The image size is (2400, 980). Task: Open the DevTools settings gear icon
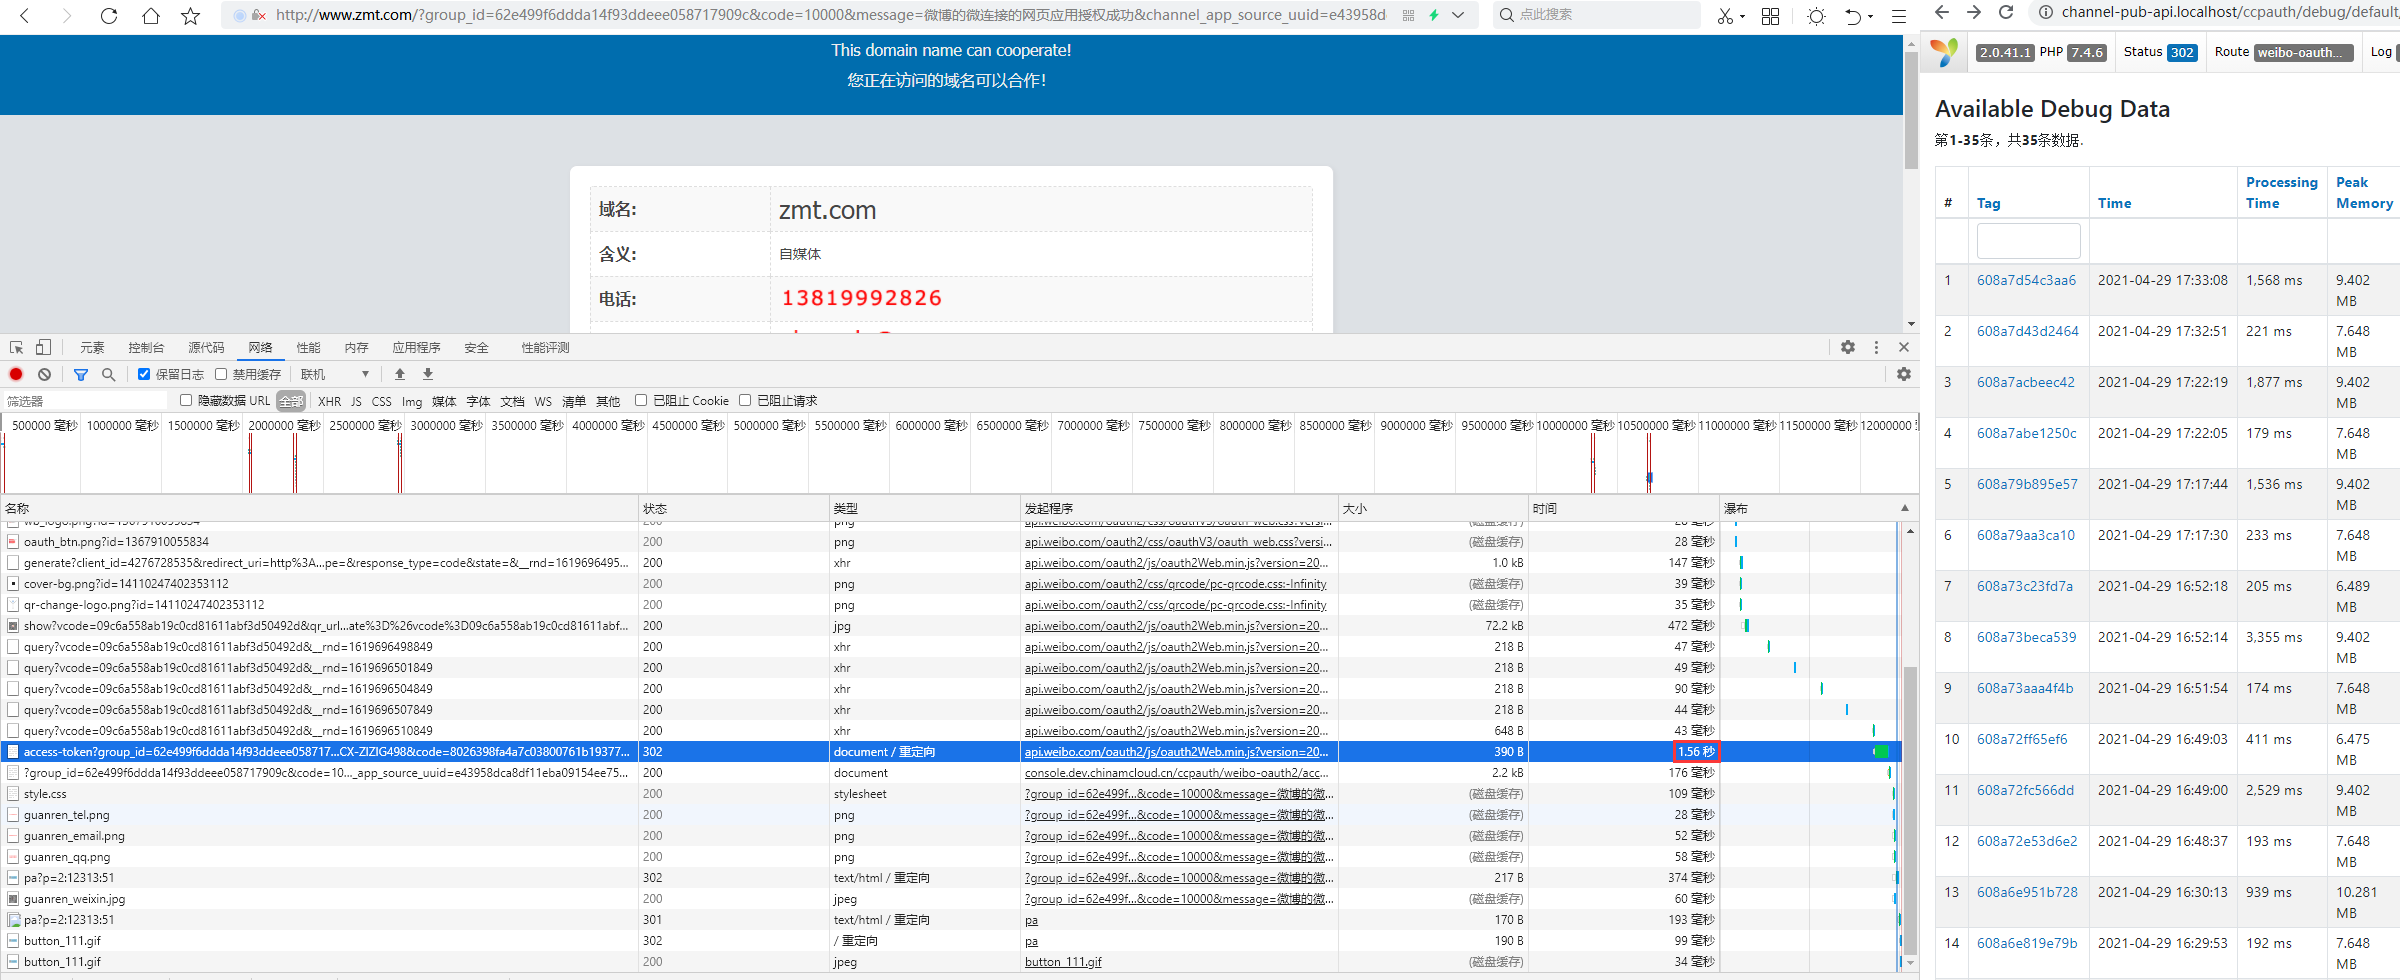pyautogui.click(x=1847, y=347)
